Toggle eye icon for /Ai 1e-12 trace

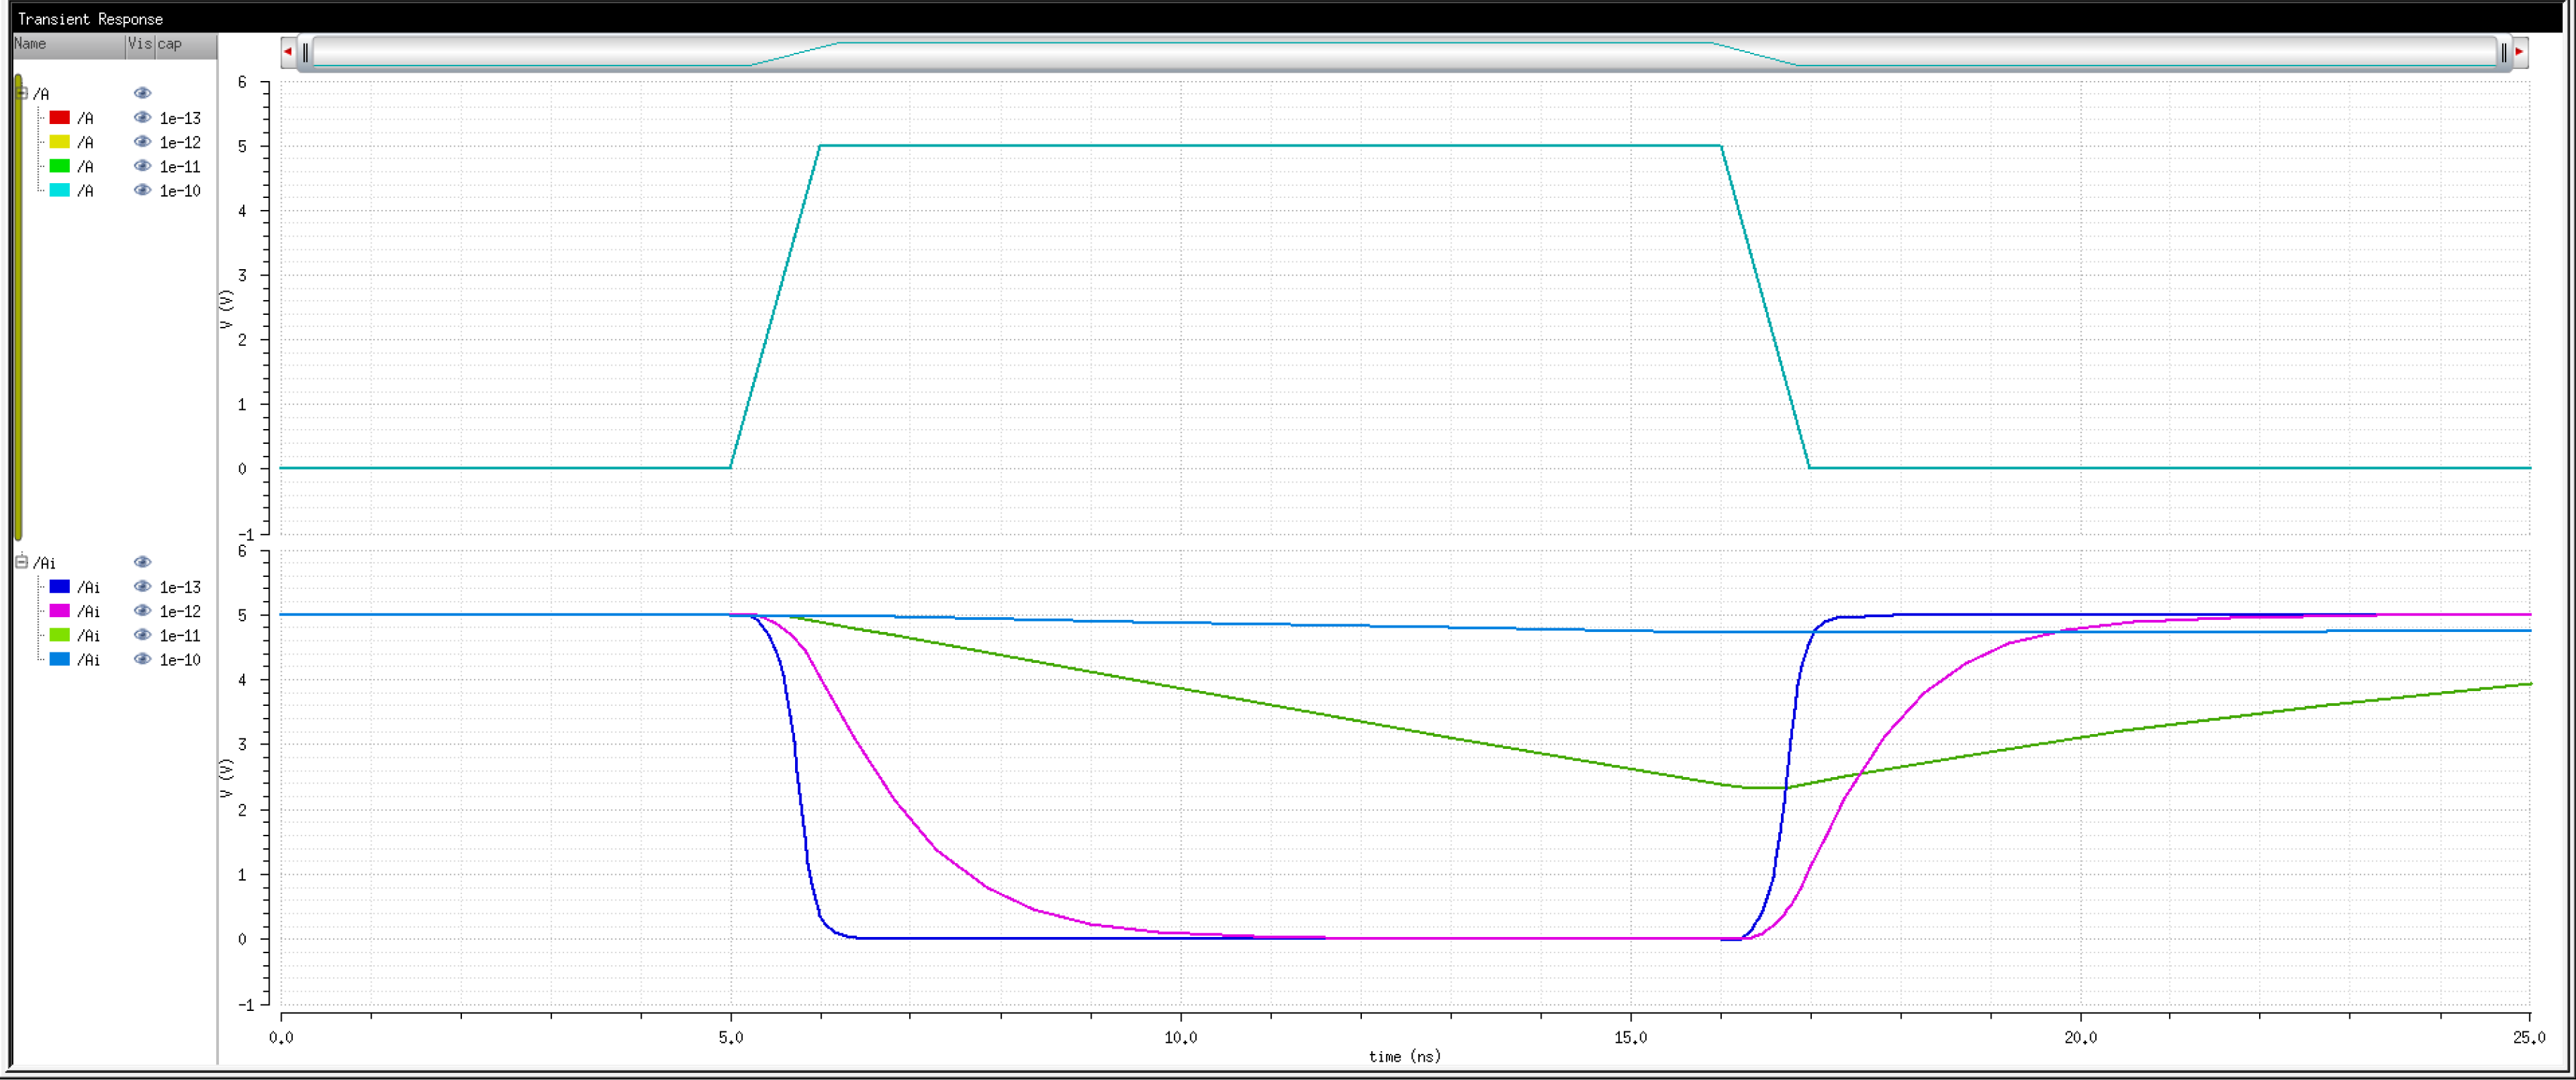pyautogui.click(x=142, y=611)
